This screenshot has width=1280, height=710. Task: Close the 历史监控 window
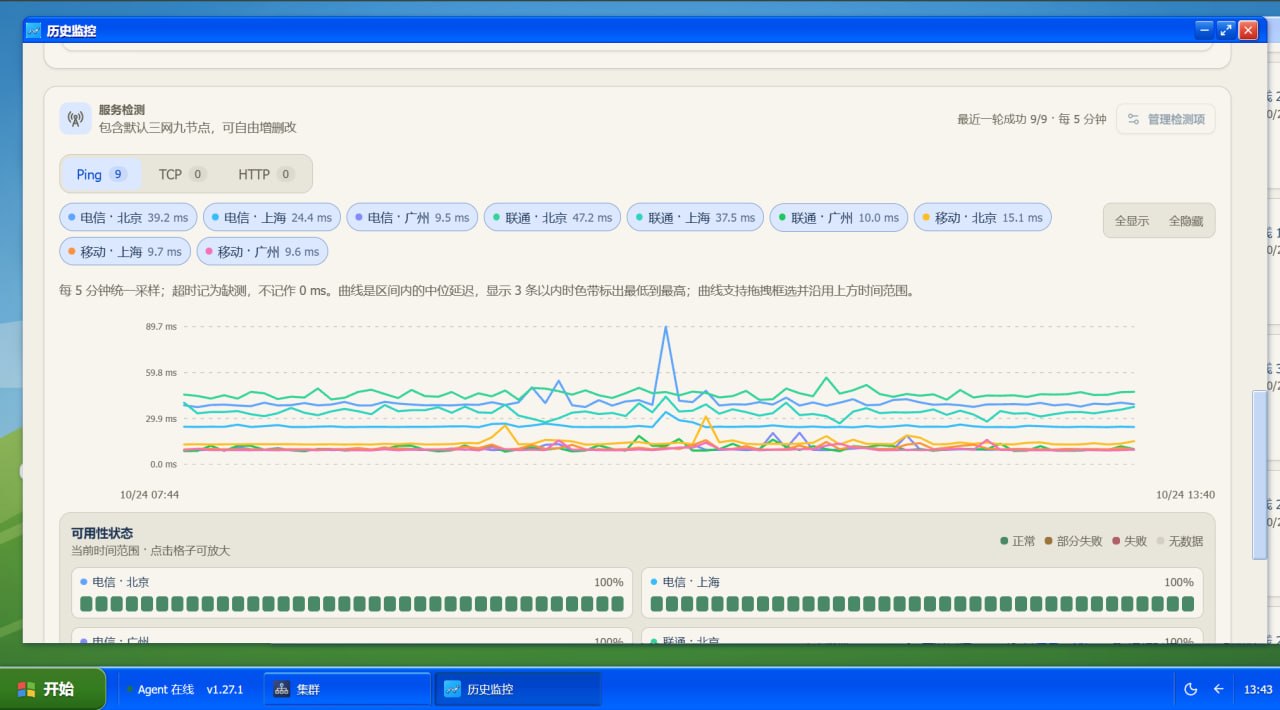pyautogui.click(x=1248, y=30)
